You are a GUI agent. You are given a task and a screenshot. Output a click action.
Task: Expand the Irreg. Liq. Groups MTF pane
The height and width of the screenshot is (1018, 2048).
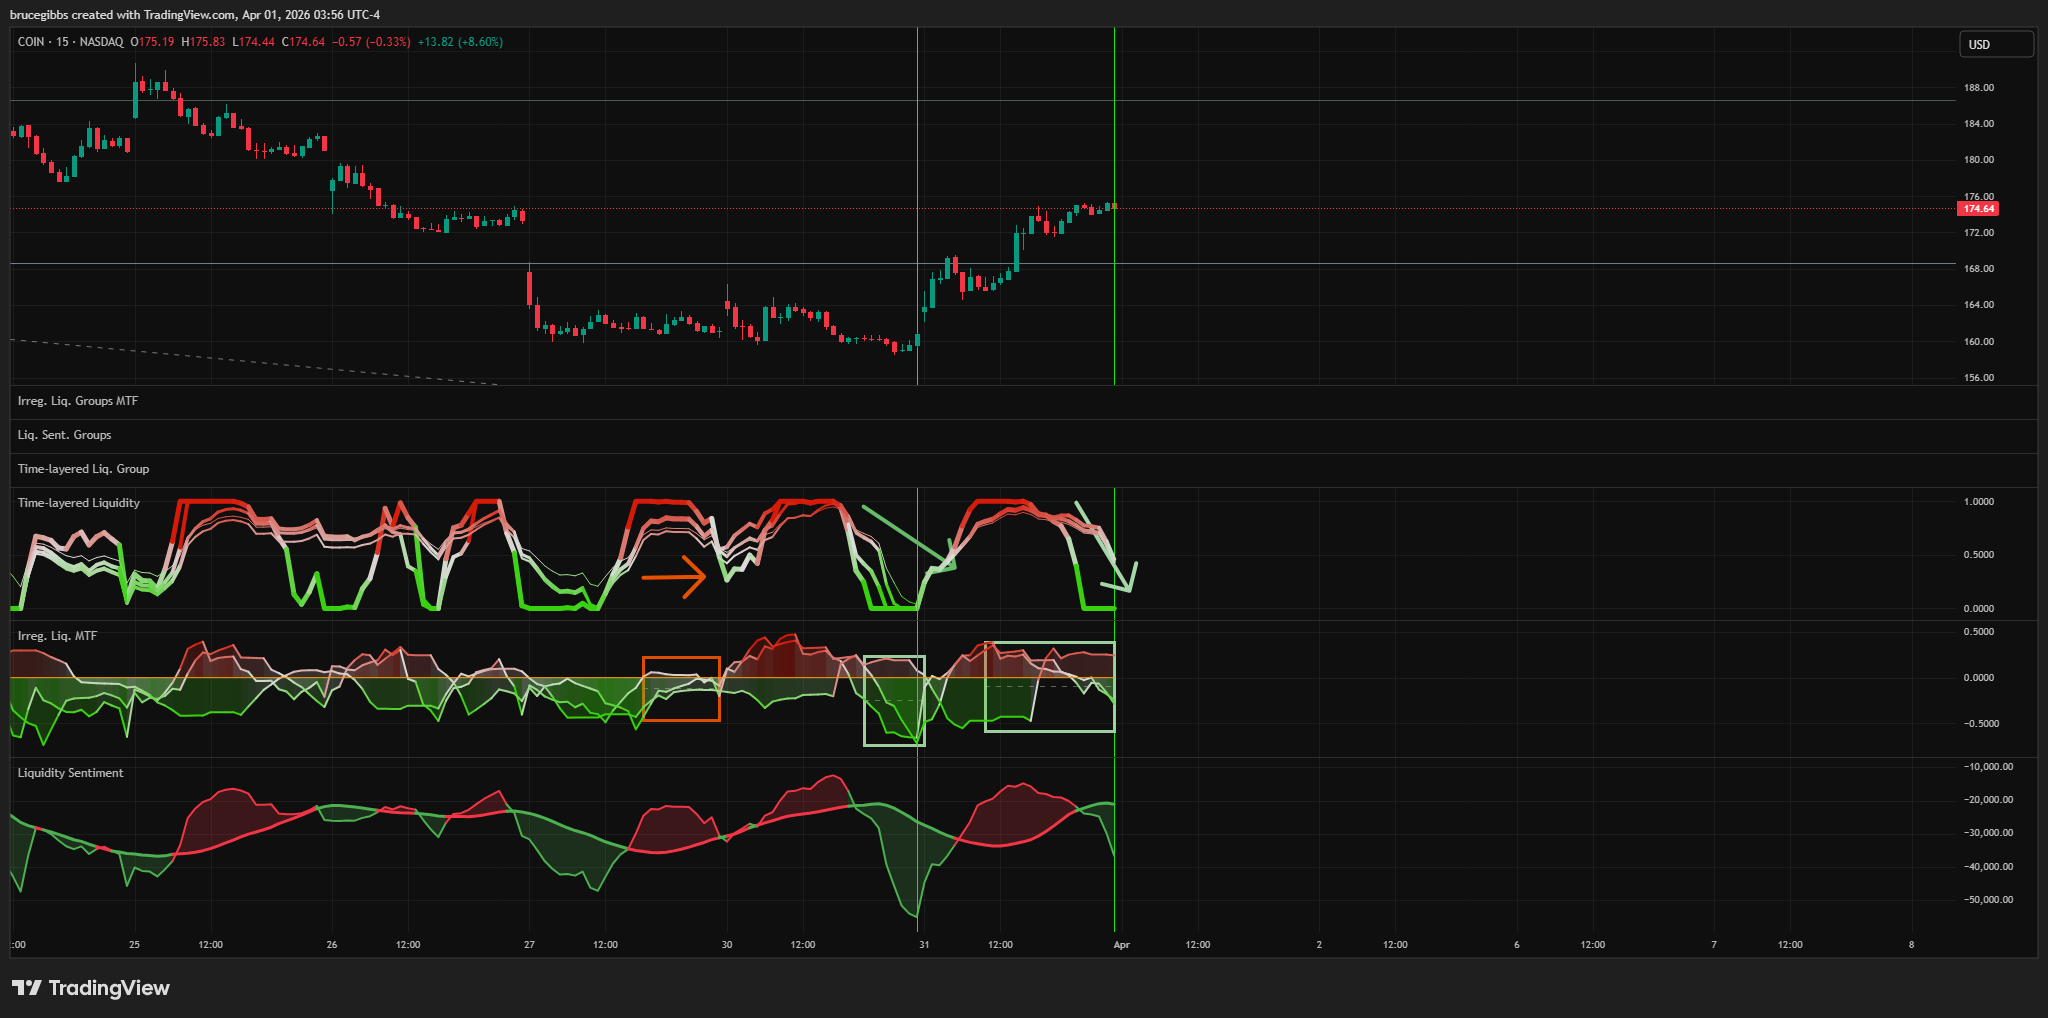78,401
